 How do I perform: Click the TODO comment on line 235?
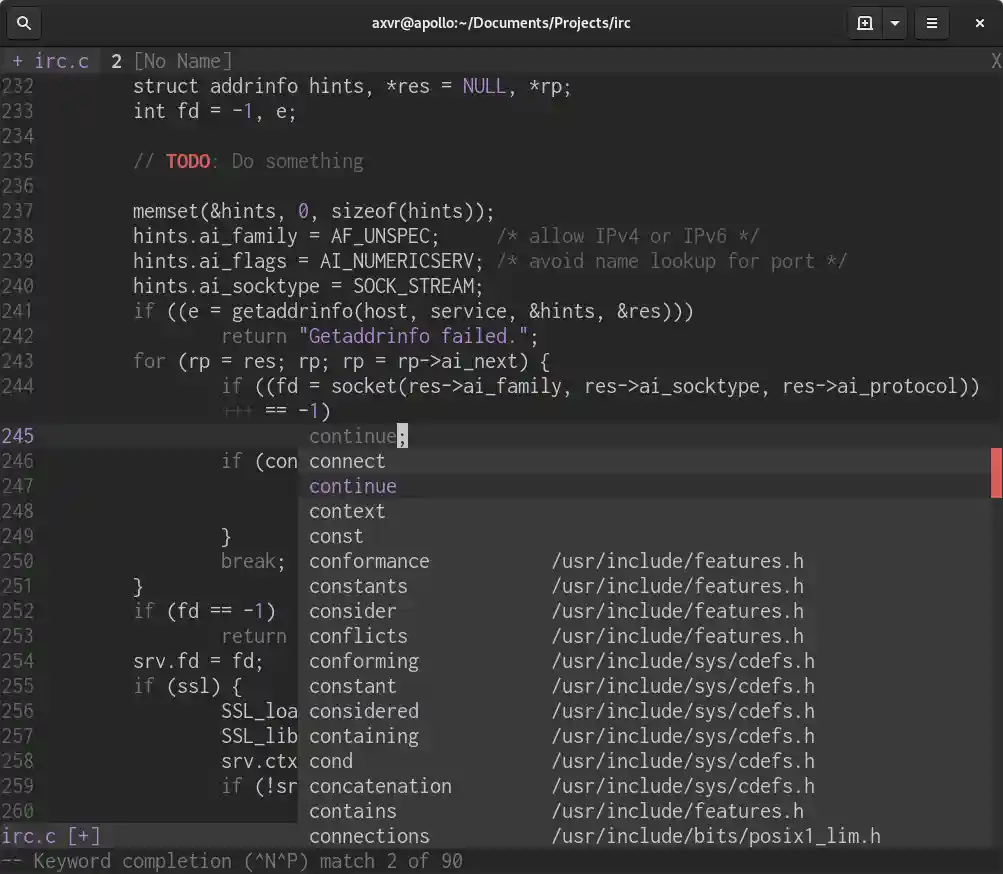pyautogui.click(x=188, y=161)
